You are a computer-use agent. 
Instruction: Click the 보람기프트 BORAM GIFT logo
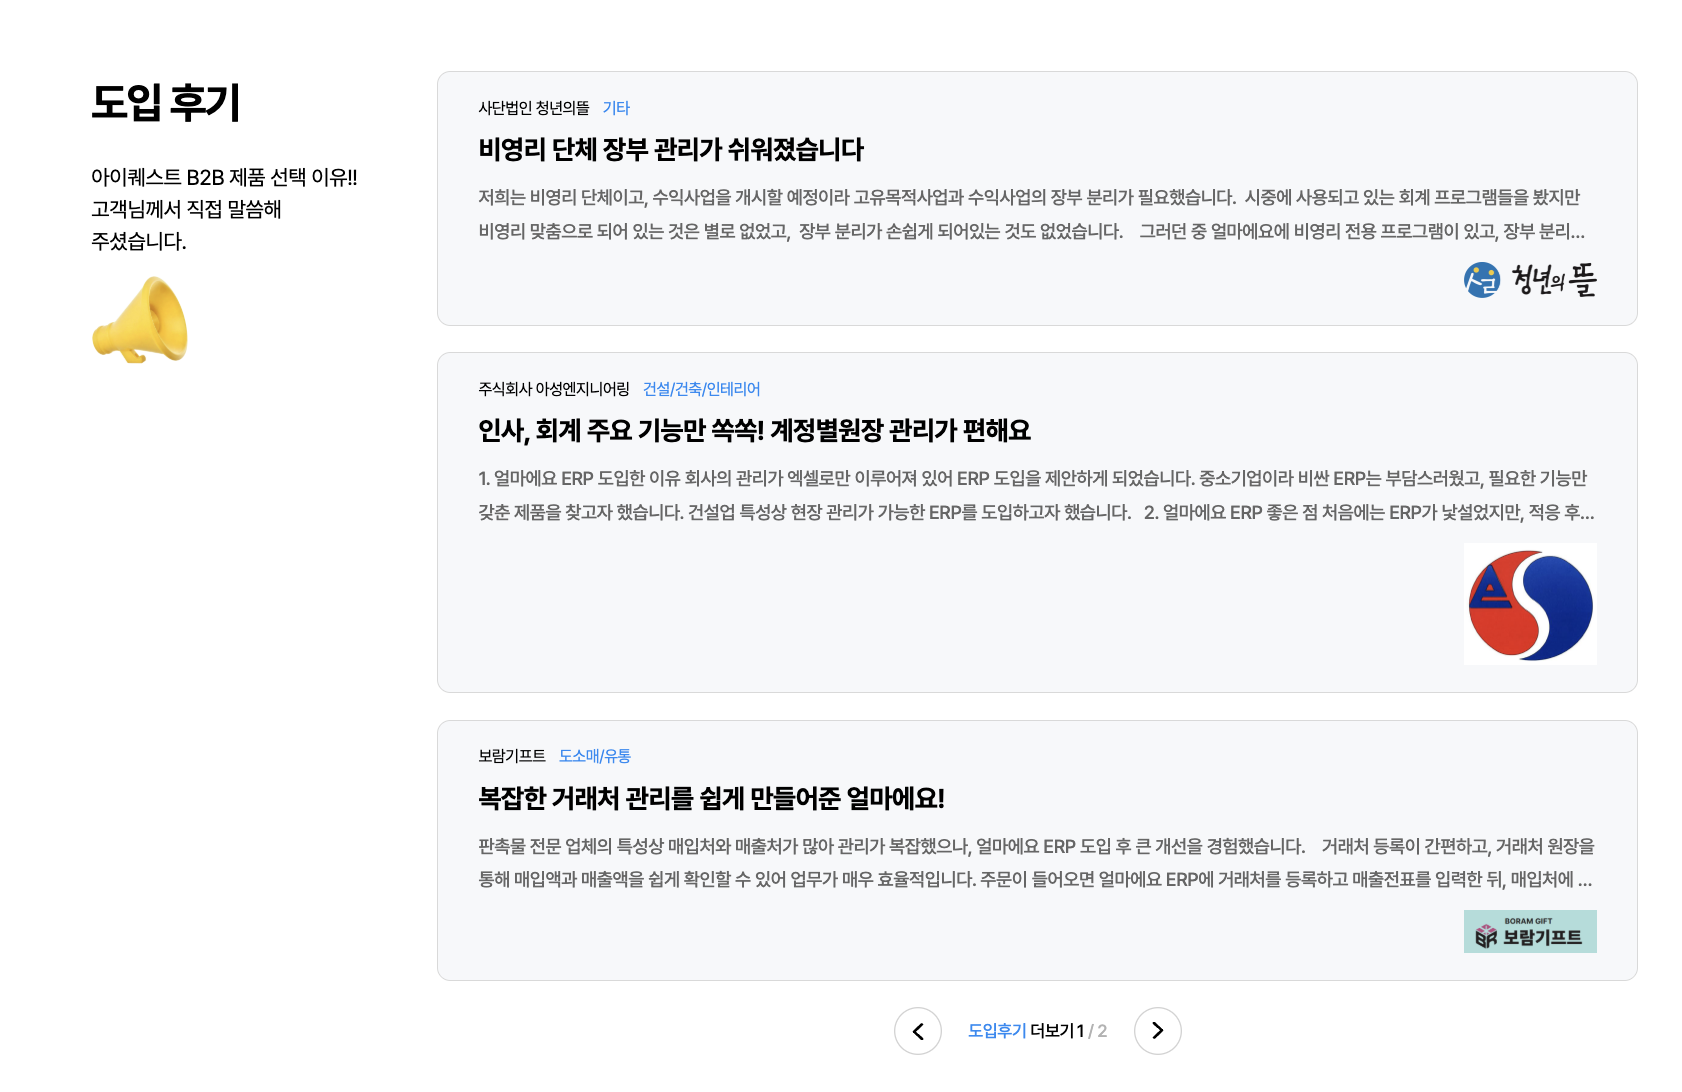point(1529,931)
